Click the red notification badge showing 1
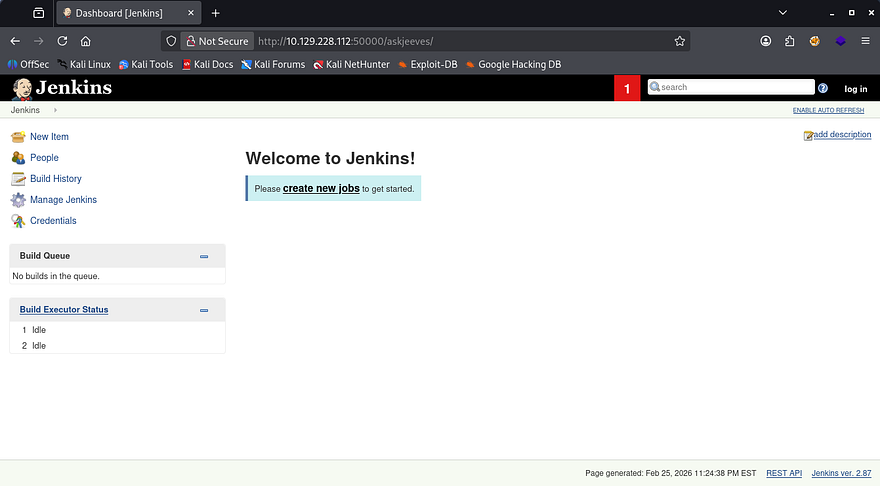 pos(627,88)
